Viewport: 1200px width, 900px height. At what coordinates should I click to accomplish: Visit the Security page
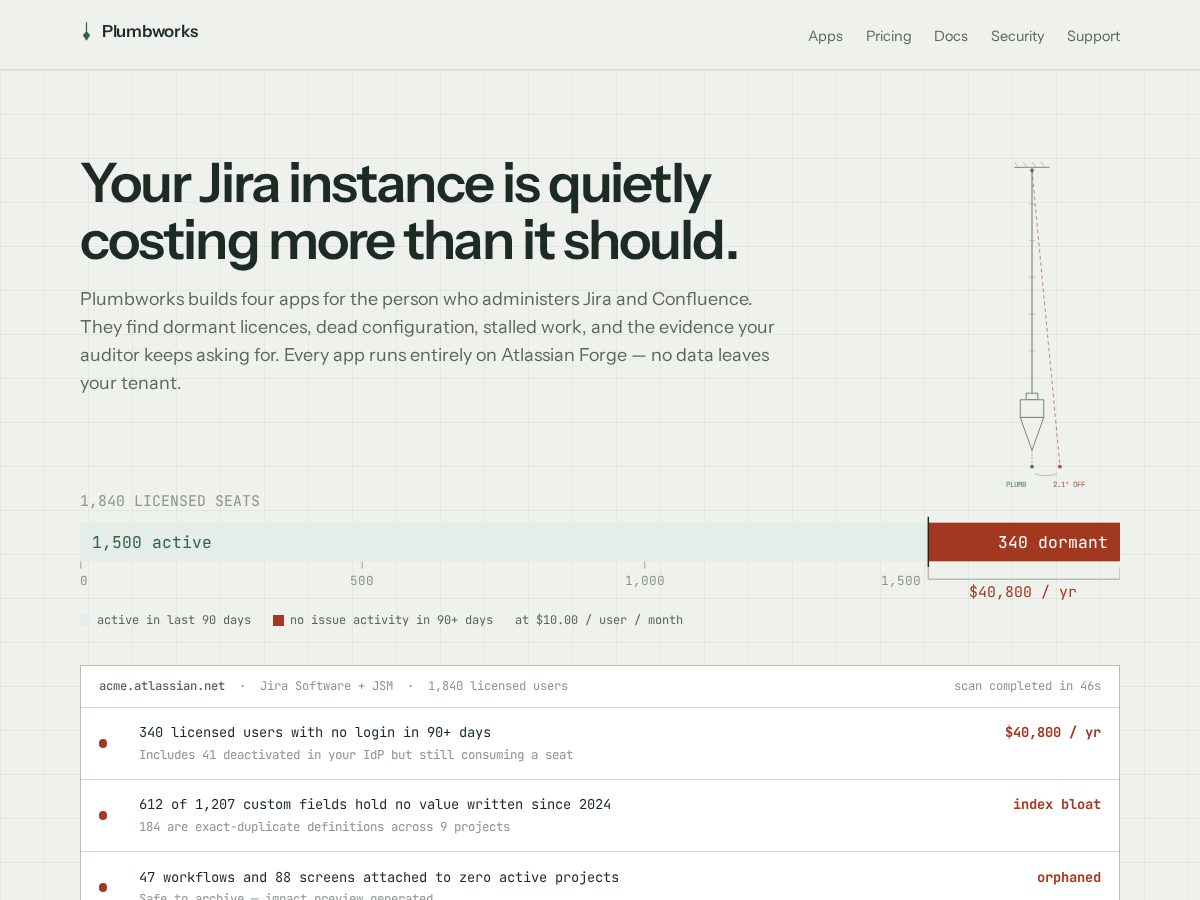[1017, 36]
